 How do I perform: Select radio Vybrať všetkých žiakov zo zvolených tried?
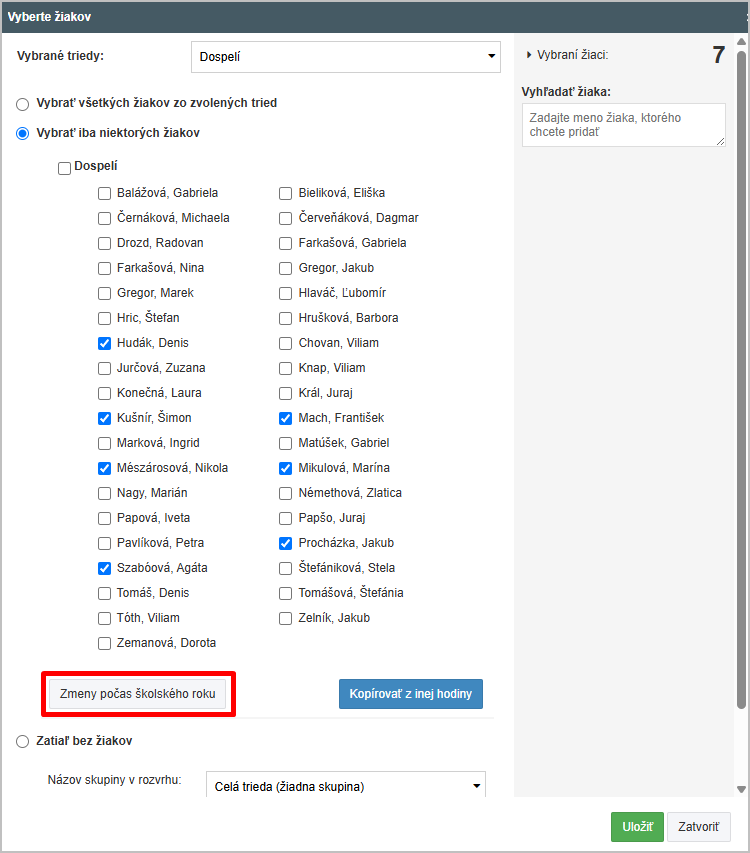click(x=22, y=104)
